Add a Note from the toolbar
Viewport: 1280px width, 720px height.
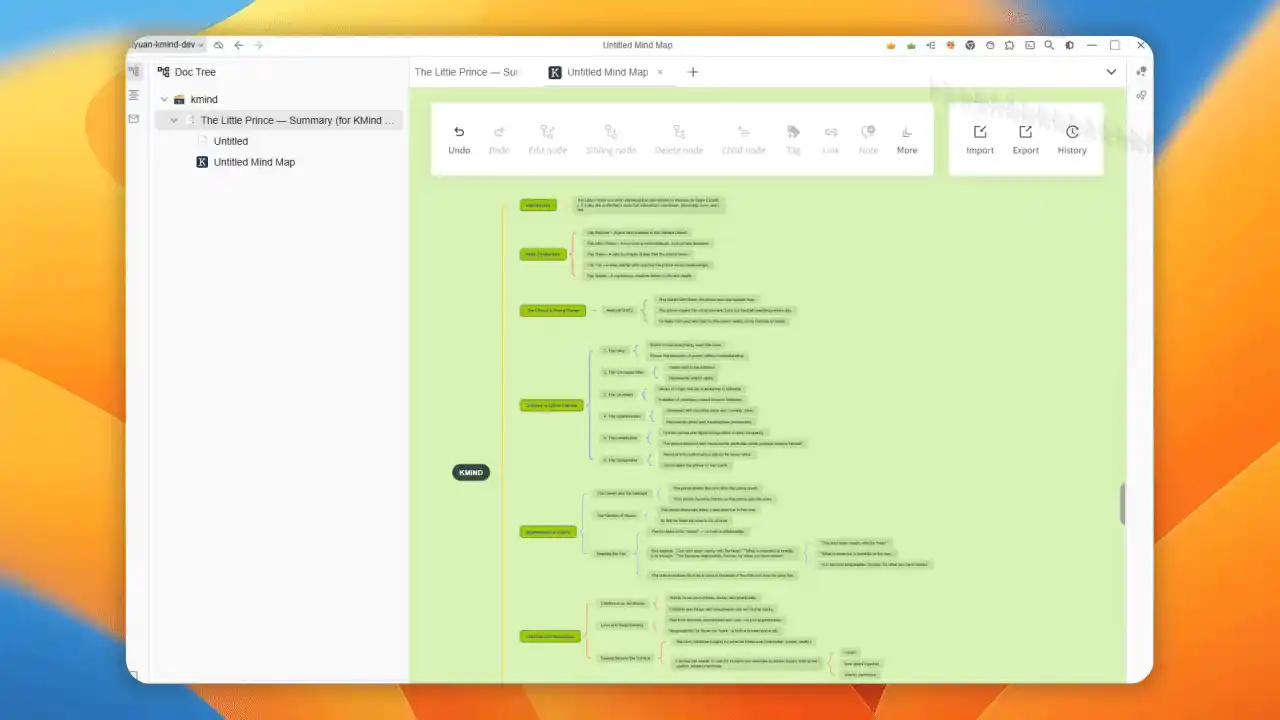tap(869, 139)
